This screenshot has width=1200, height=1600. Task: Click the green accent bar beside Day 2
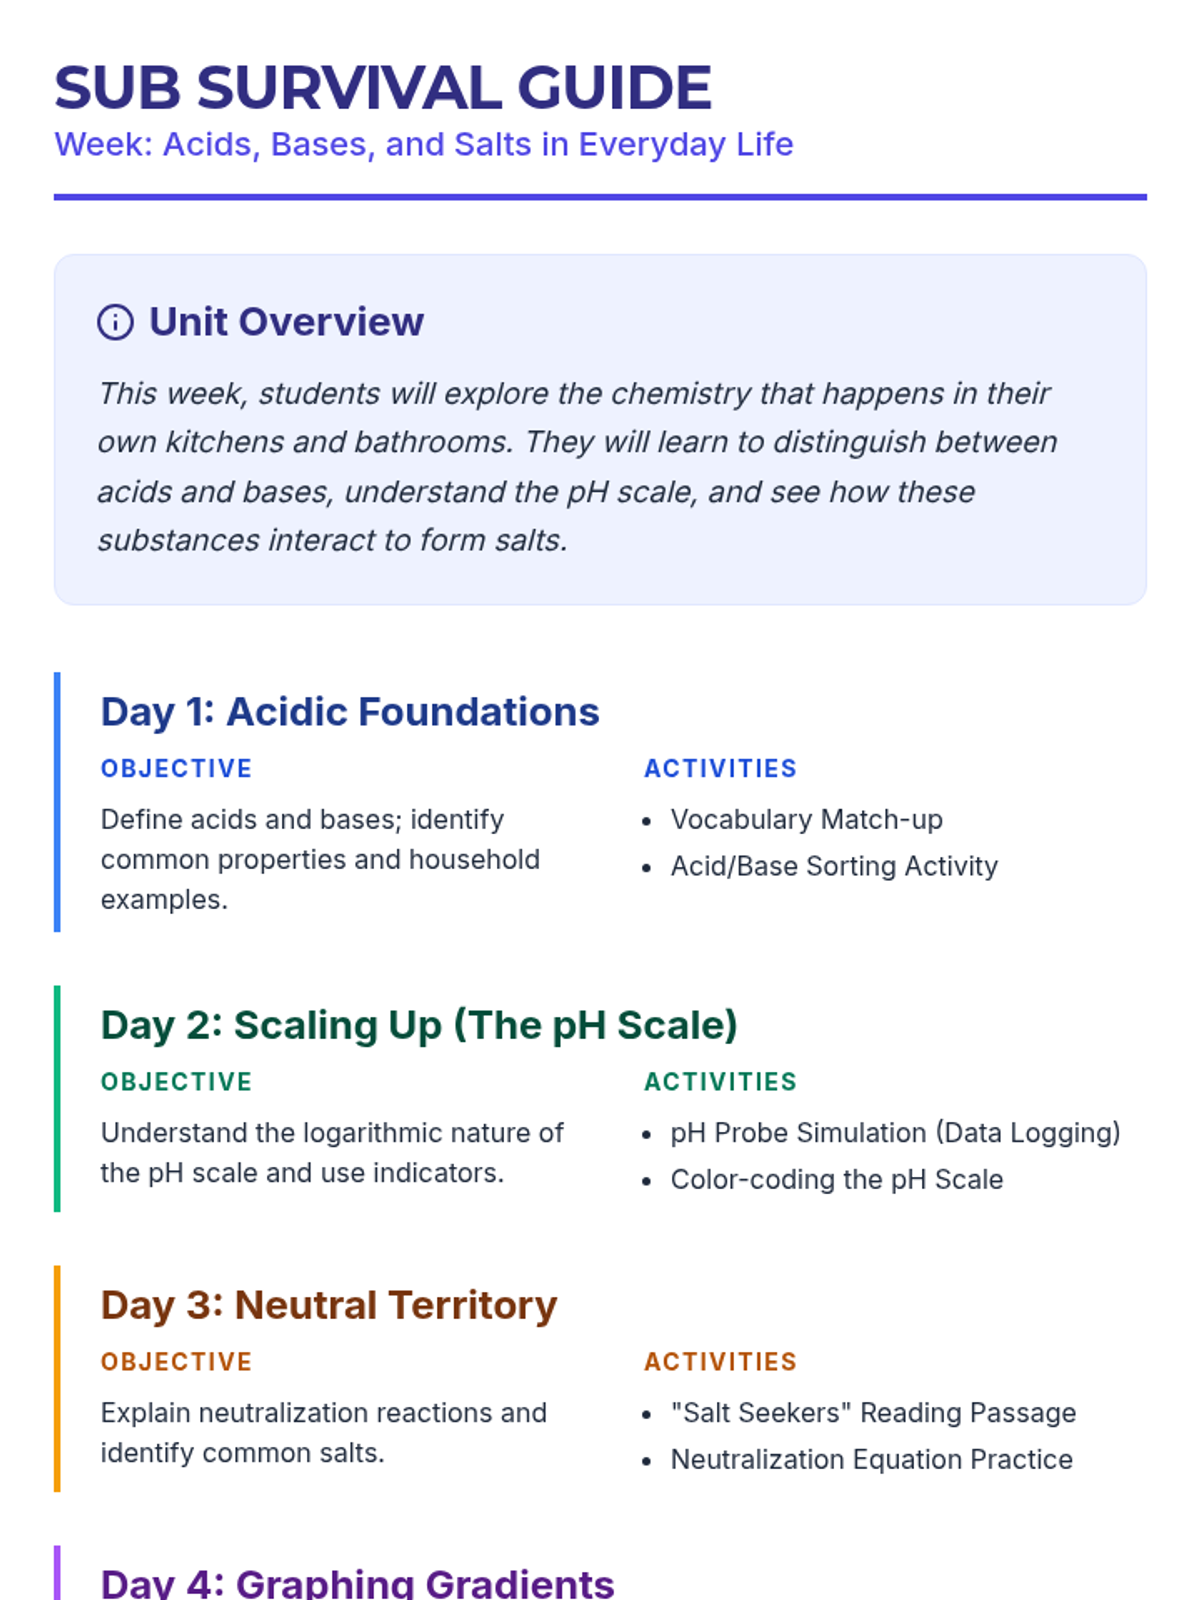tap(57, 1098)
